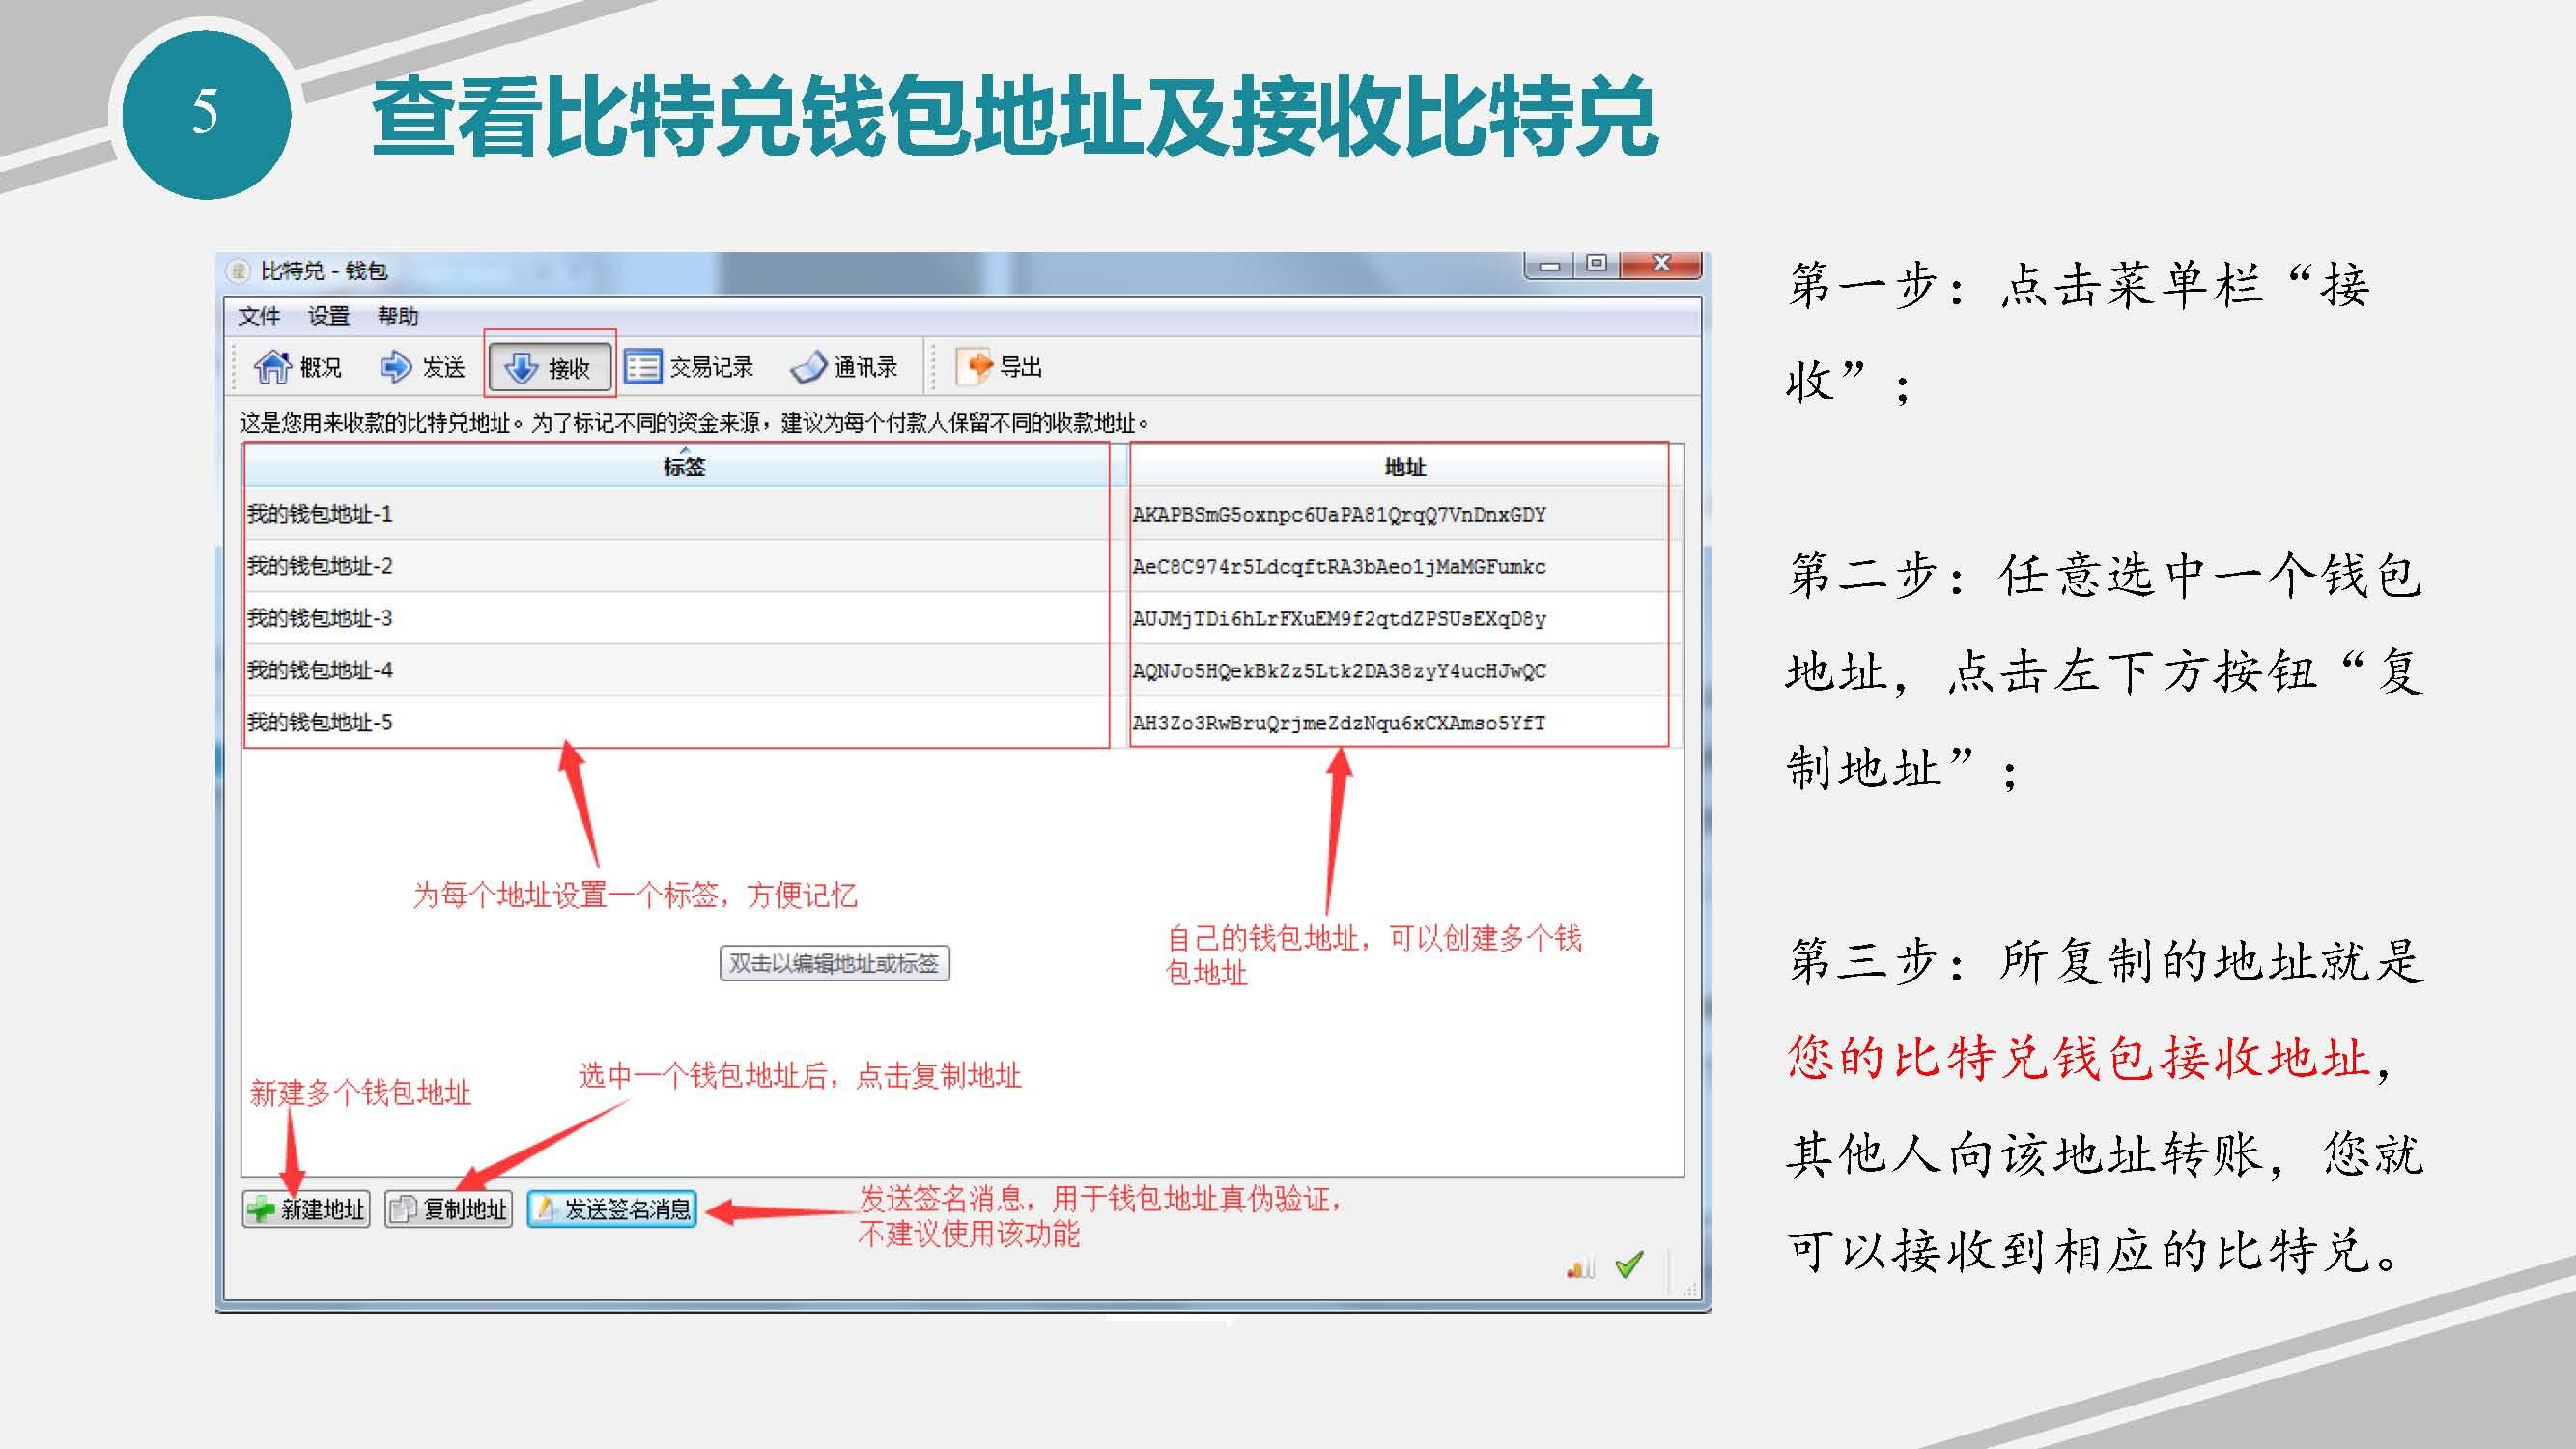This screenshot has height=1449, width=2576.
Task: Minimize the 比特兑 wallet window
Action: 1549,265
